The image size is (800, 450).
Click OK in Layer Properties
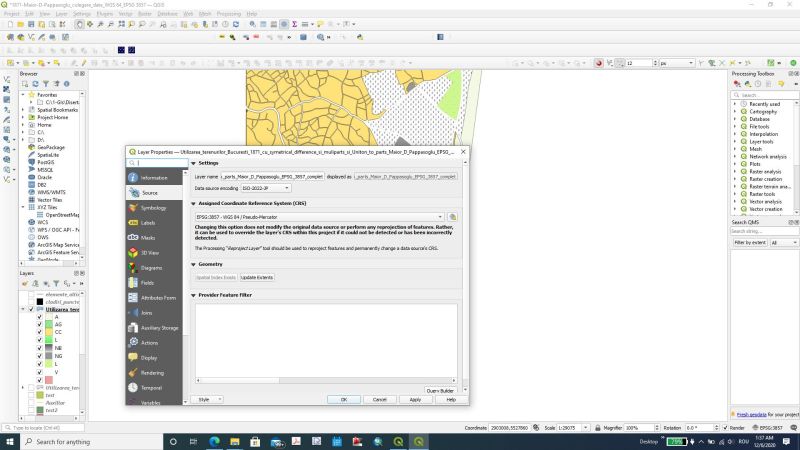coord(344,399)
